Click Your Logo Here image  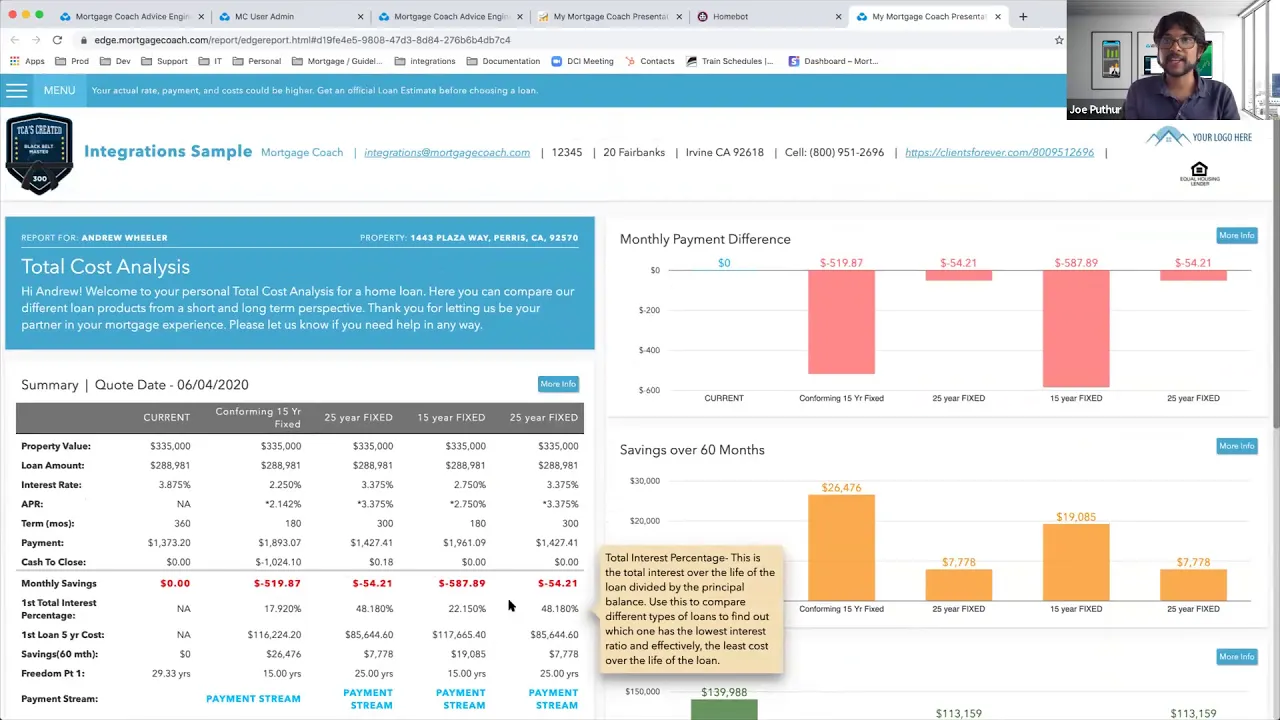[x=1199, y=137]
